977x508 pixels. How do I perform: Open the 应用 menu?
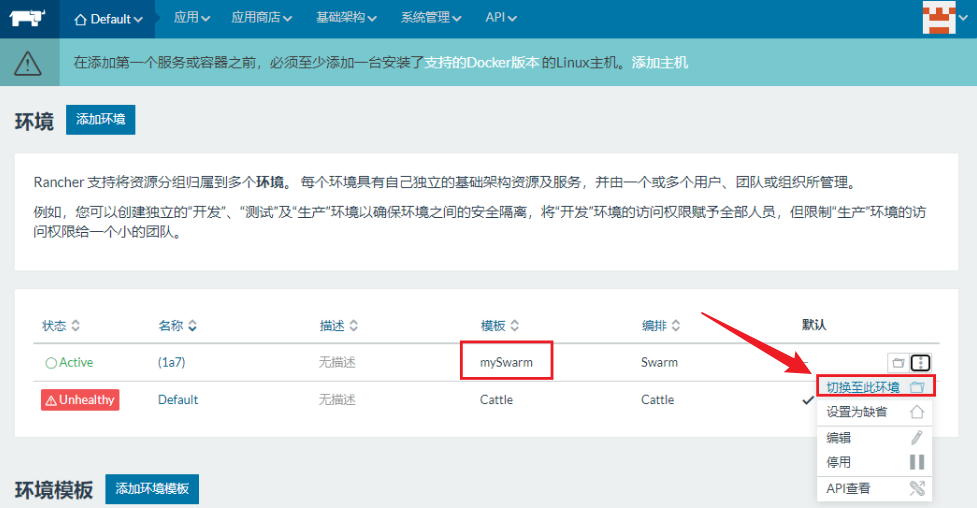[191, 18]
